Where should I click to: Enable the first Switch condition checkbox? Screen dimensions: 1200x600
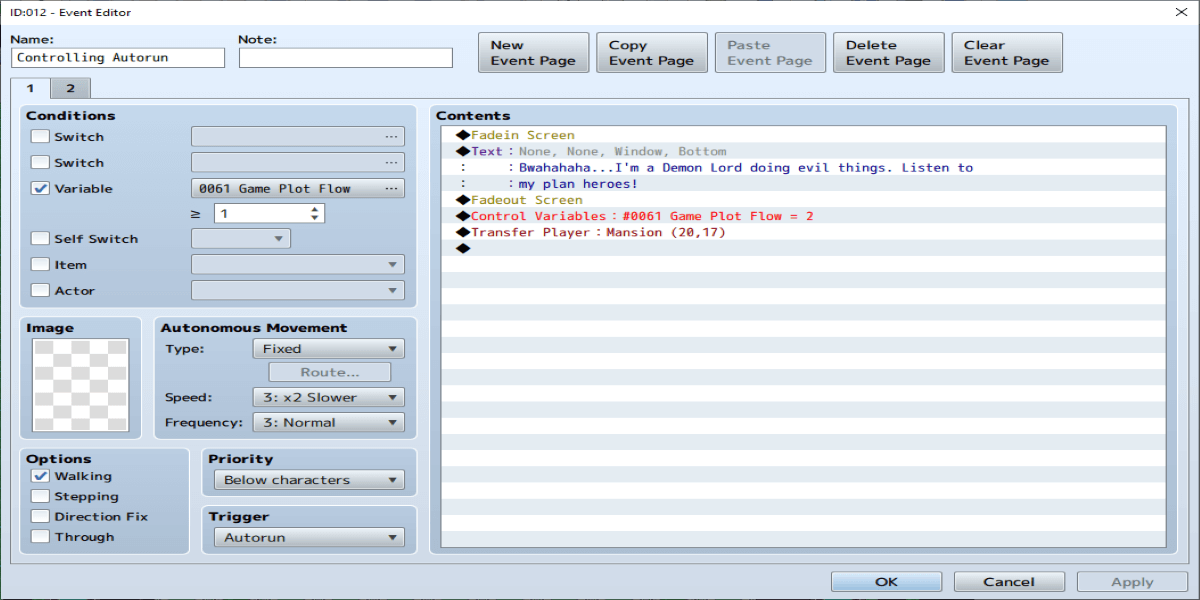coord(40,137)
